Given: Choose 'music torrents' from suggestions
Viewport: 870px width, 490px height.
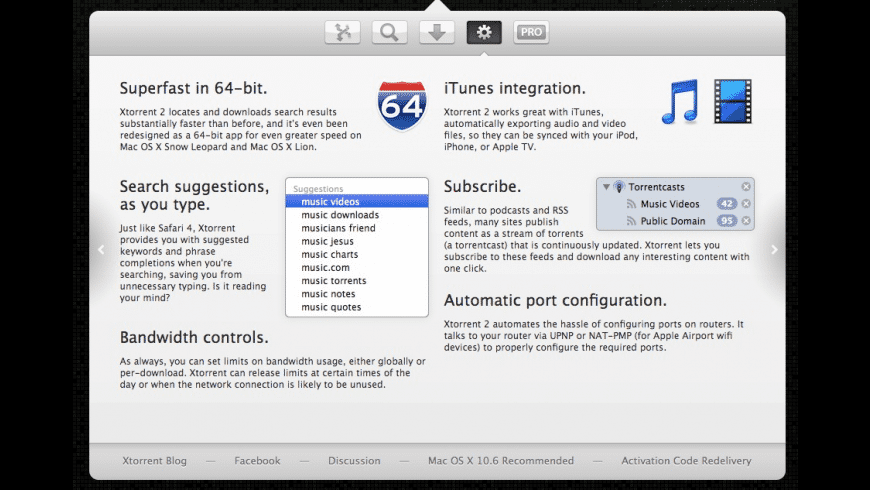Looking at the screenshot, I should tap(334, 281).
